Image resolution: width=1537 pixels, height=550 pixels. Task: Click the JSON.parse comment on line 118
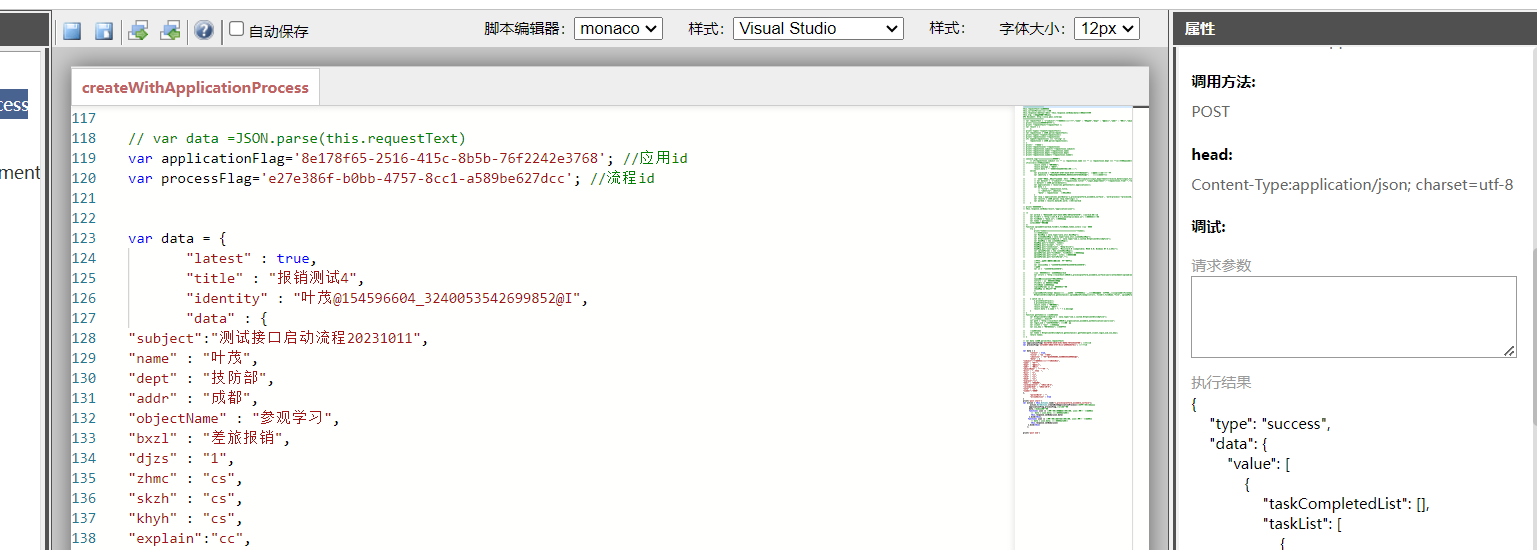[297, 138]
